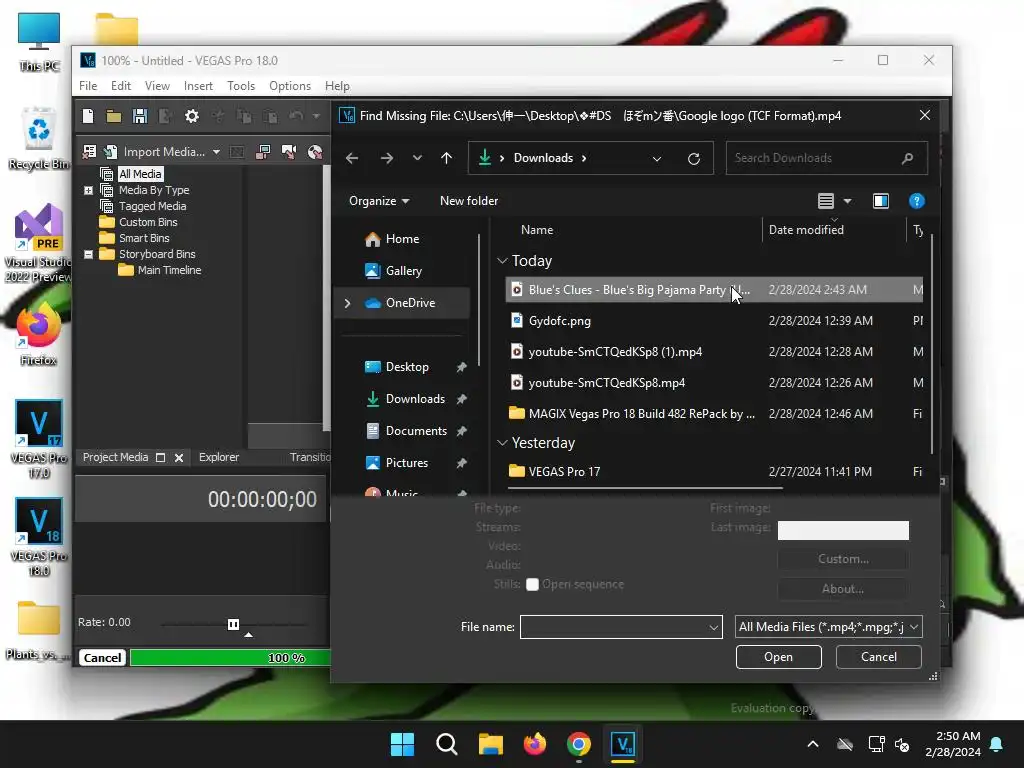
Task: Open the blue Help question mark icon
Action: 917,201
